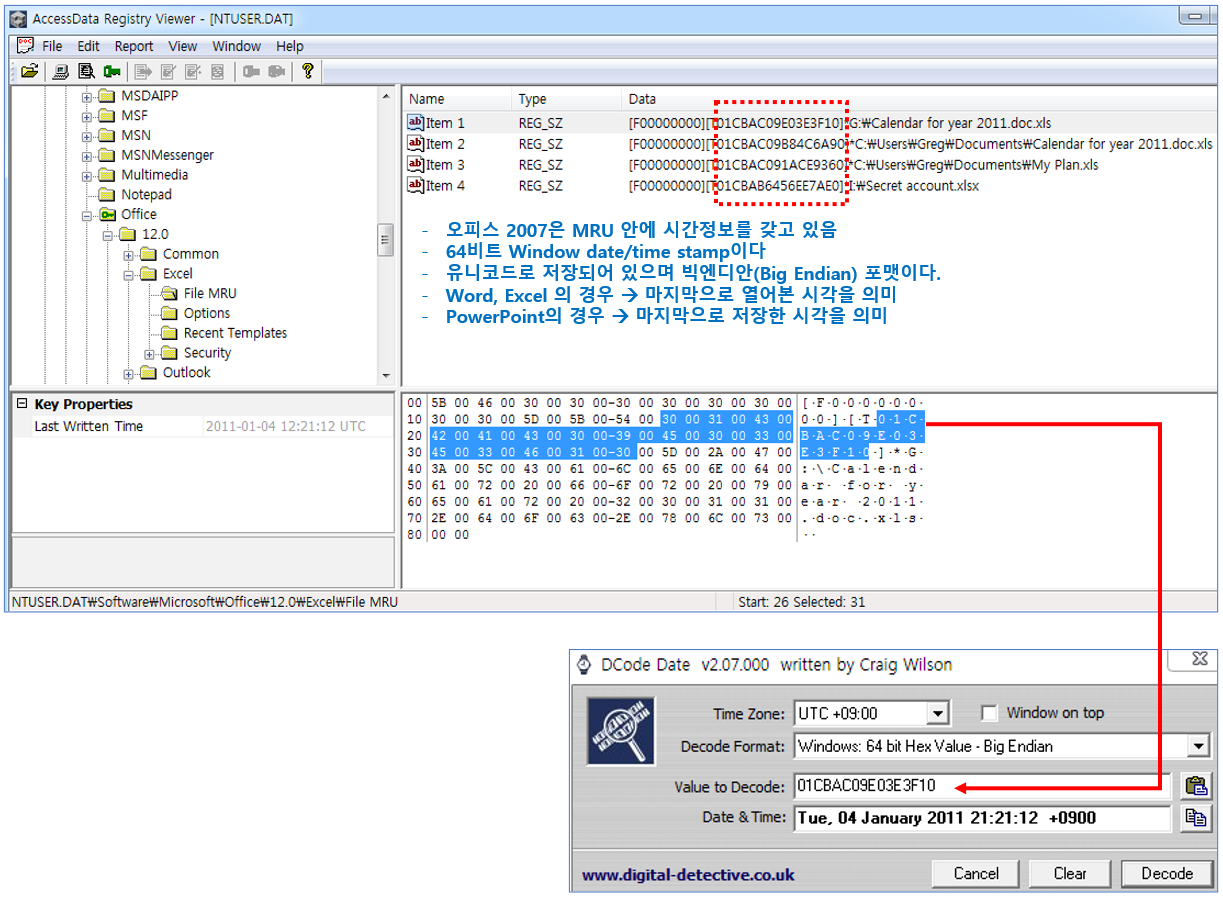The height and width of the screenshot is (898, 1223).
Task: Click the DCode magnifier logo image
Action: click(620, 731)
